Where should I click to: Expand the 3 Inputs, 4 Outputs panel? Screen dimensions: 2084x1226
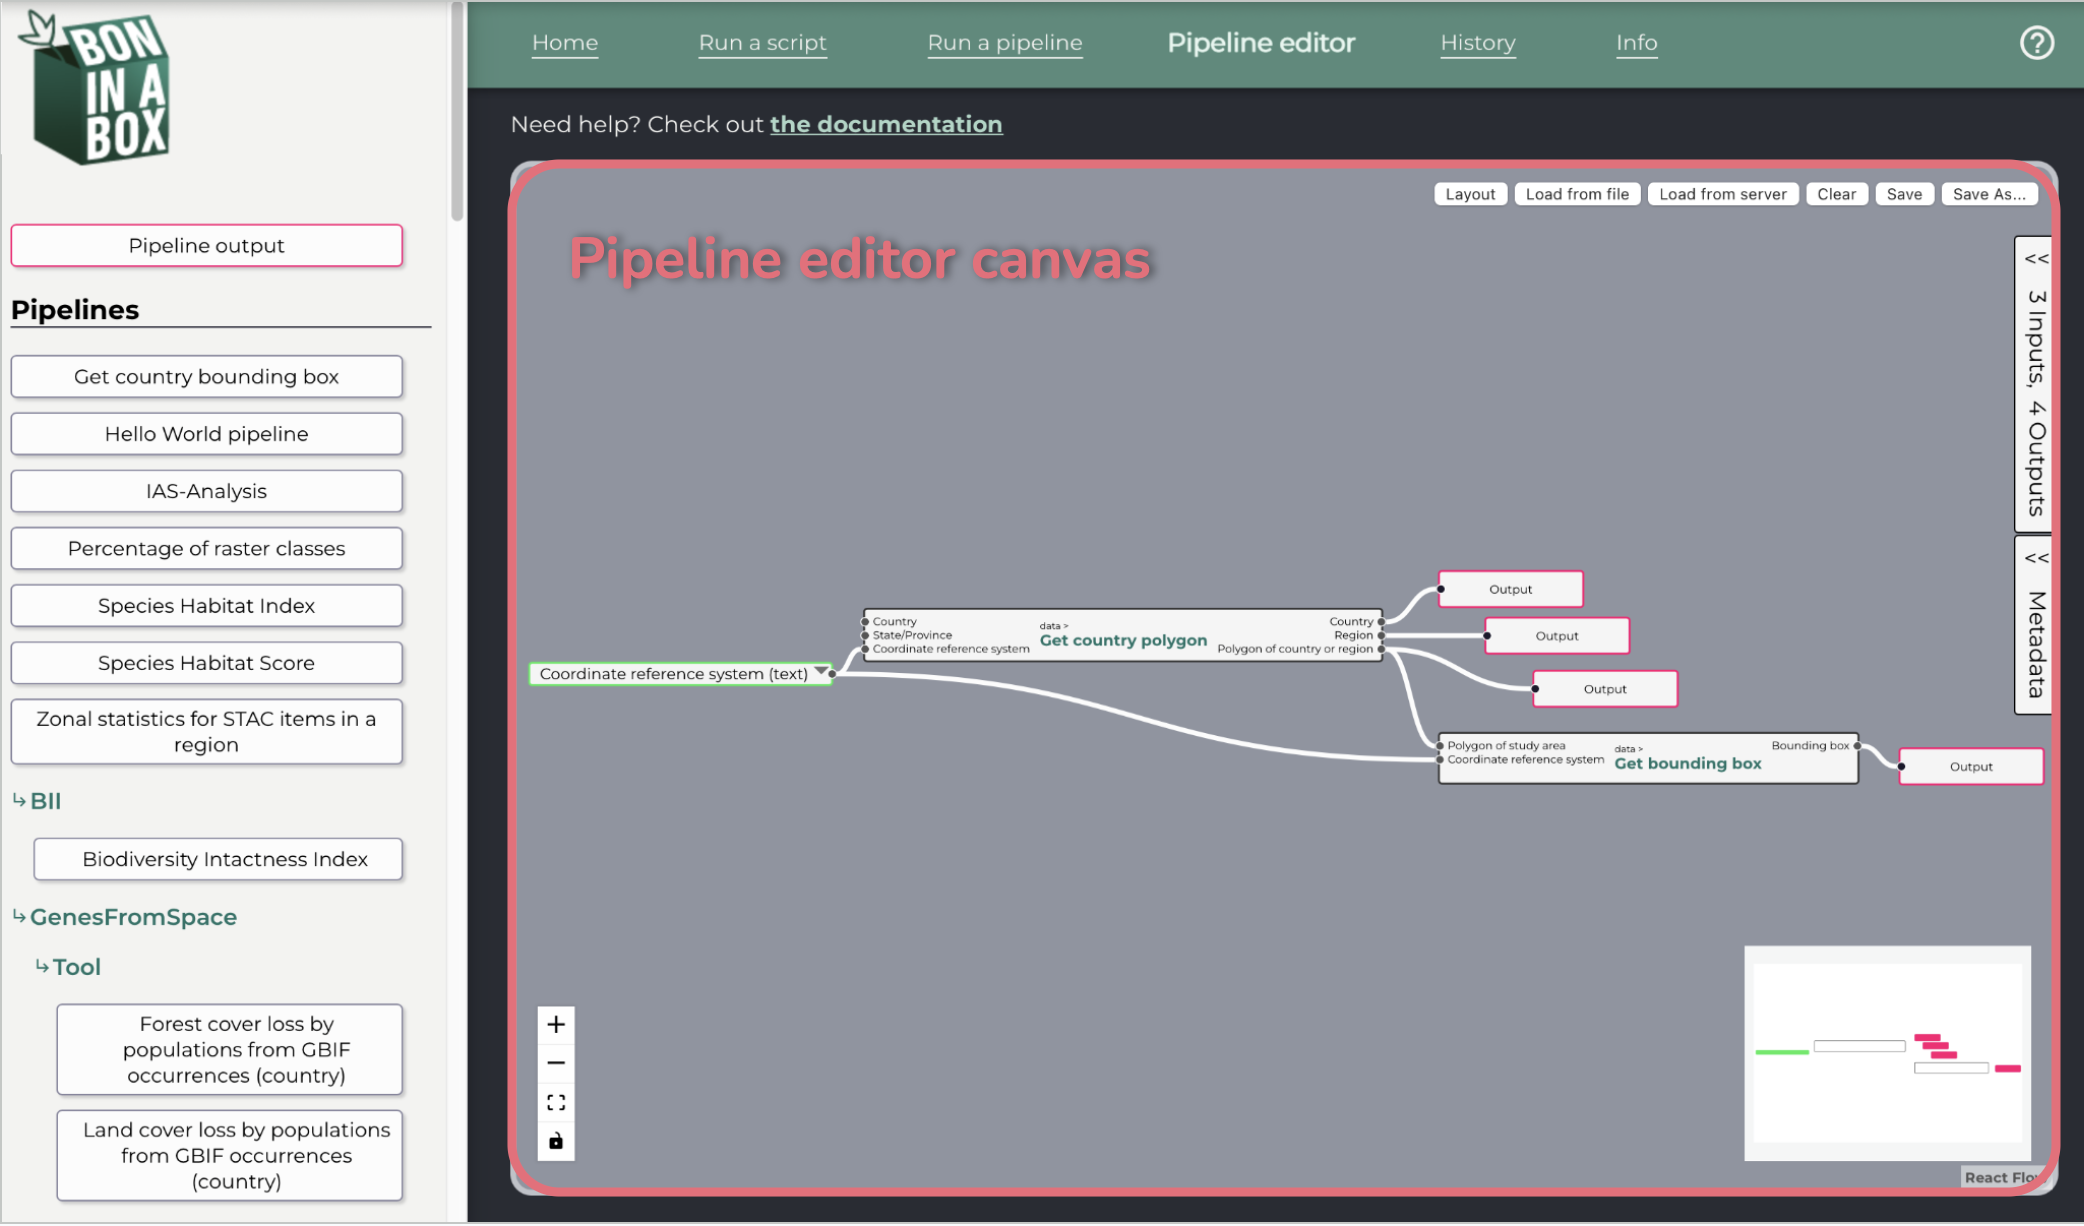[2035, 384]
